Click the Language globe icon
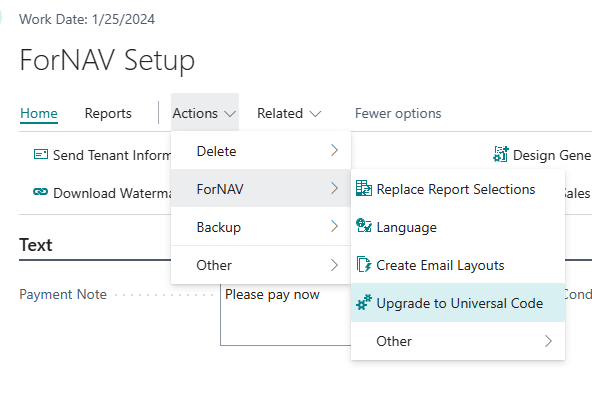The image size is (592, 401). click(x=364, y=225)
